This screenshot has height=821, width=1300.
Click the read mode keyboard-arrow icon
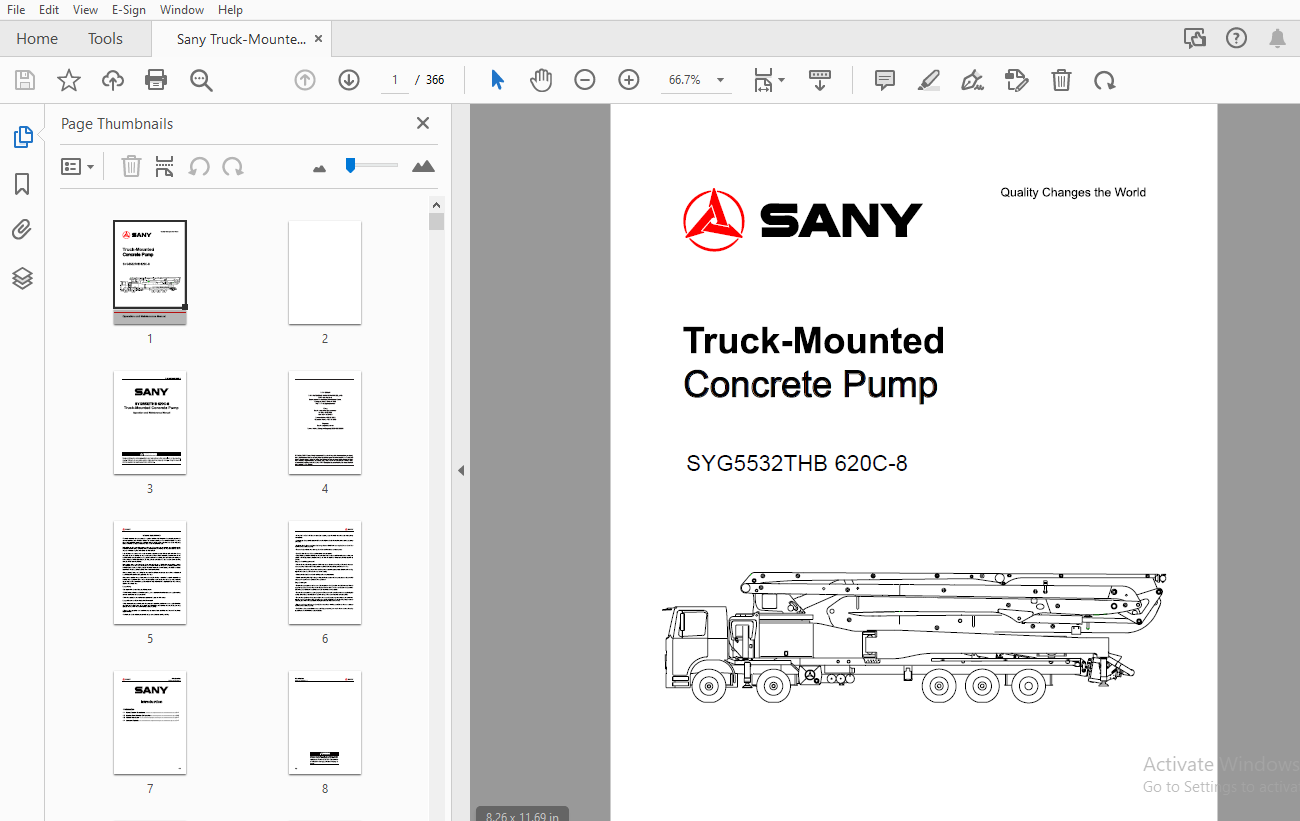click(820, 80)
